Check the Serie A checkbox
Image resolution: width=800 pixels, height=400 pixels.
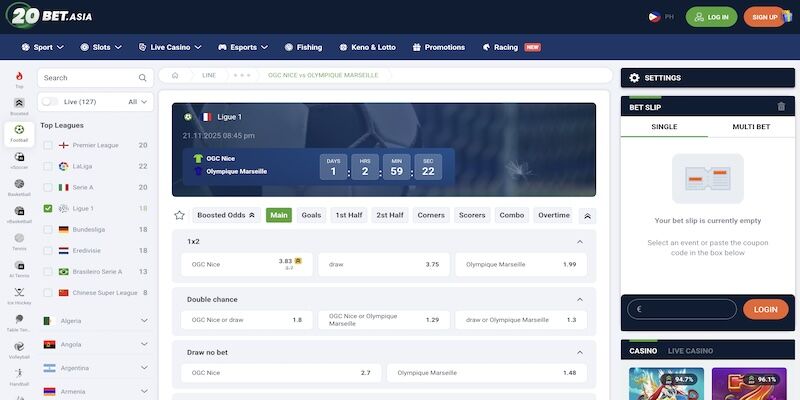click(48, 187)
